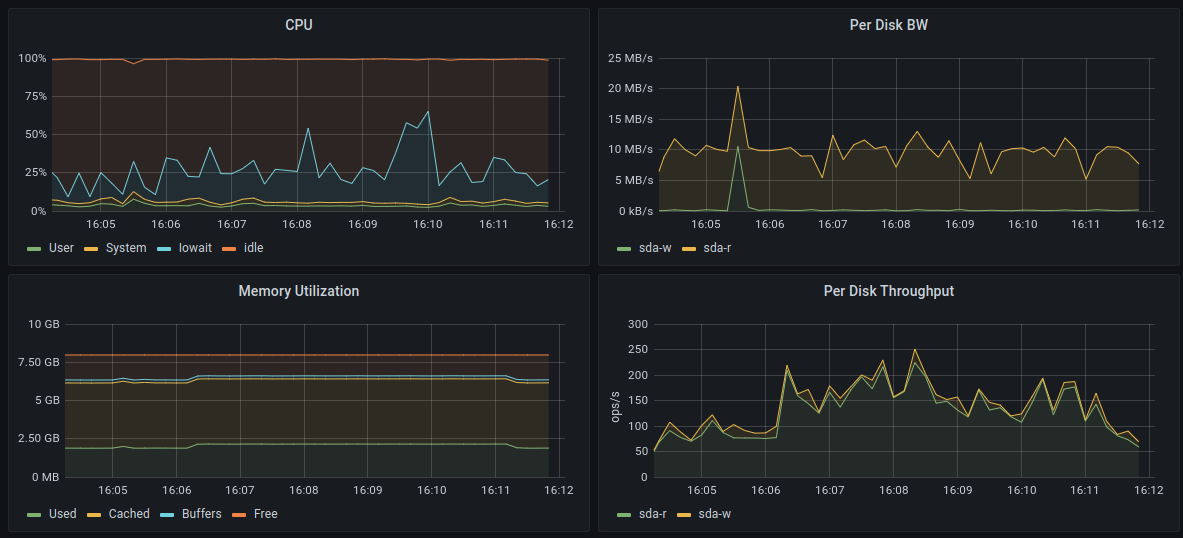Click sda-w color swatch in Throughput legend
Screen dimensions: 1183x538
685,515
